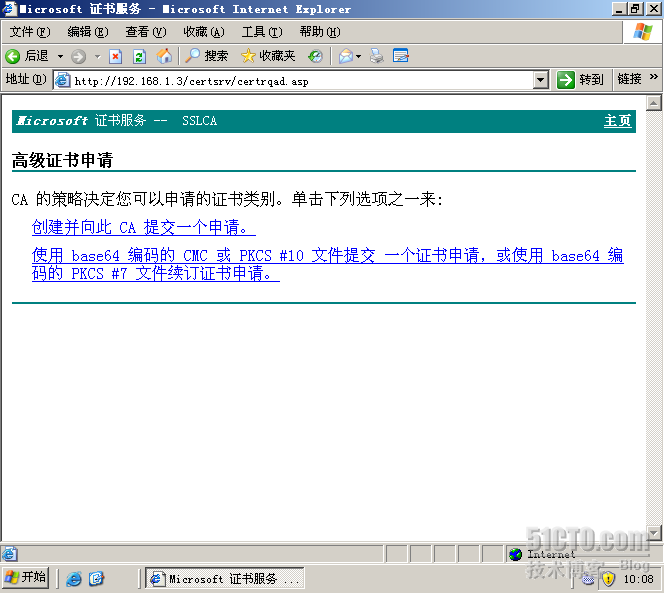Launch Internet Explorer from quick launch

pos(74,579)
